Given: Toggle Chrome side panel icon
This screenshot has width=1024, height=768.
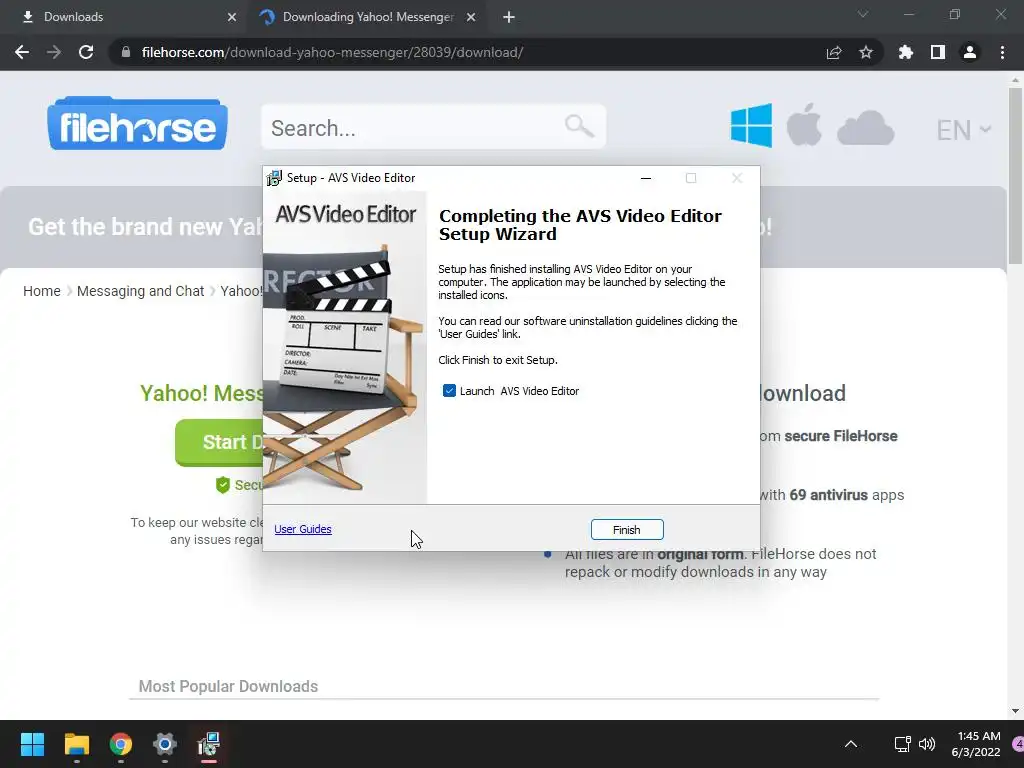Looking at the screenshot, I should (x=938, y=52).
